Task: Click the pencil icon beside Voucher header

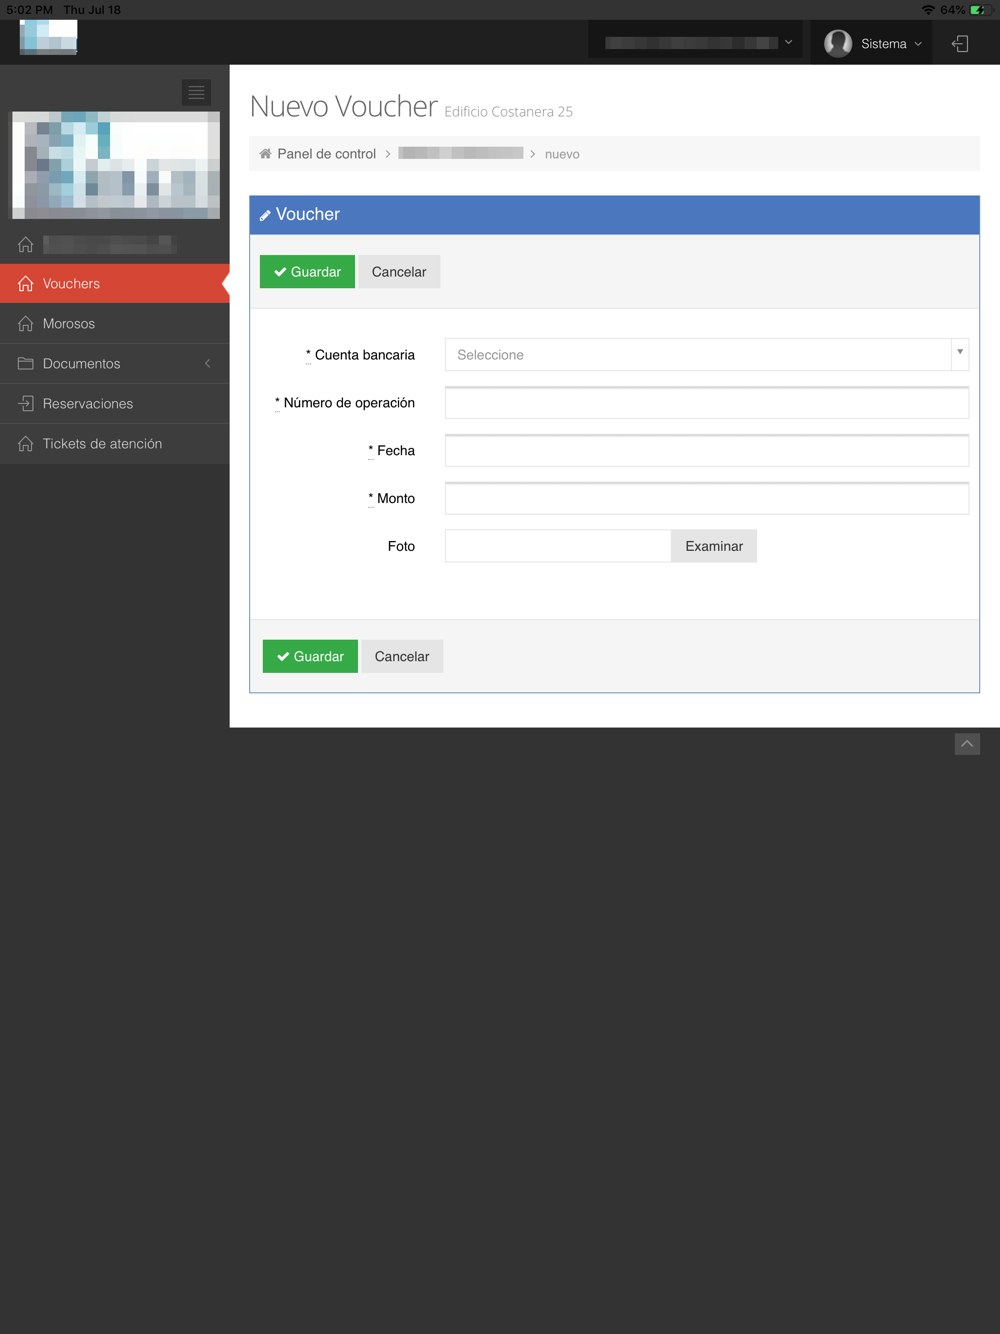Action: [265, 215]
